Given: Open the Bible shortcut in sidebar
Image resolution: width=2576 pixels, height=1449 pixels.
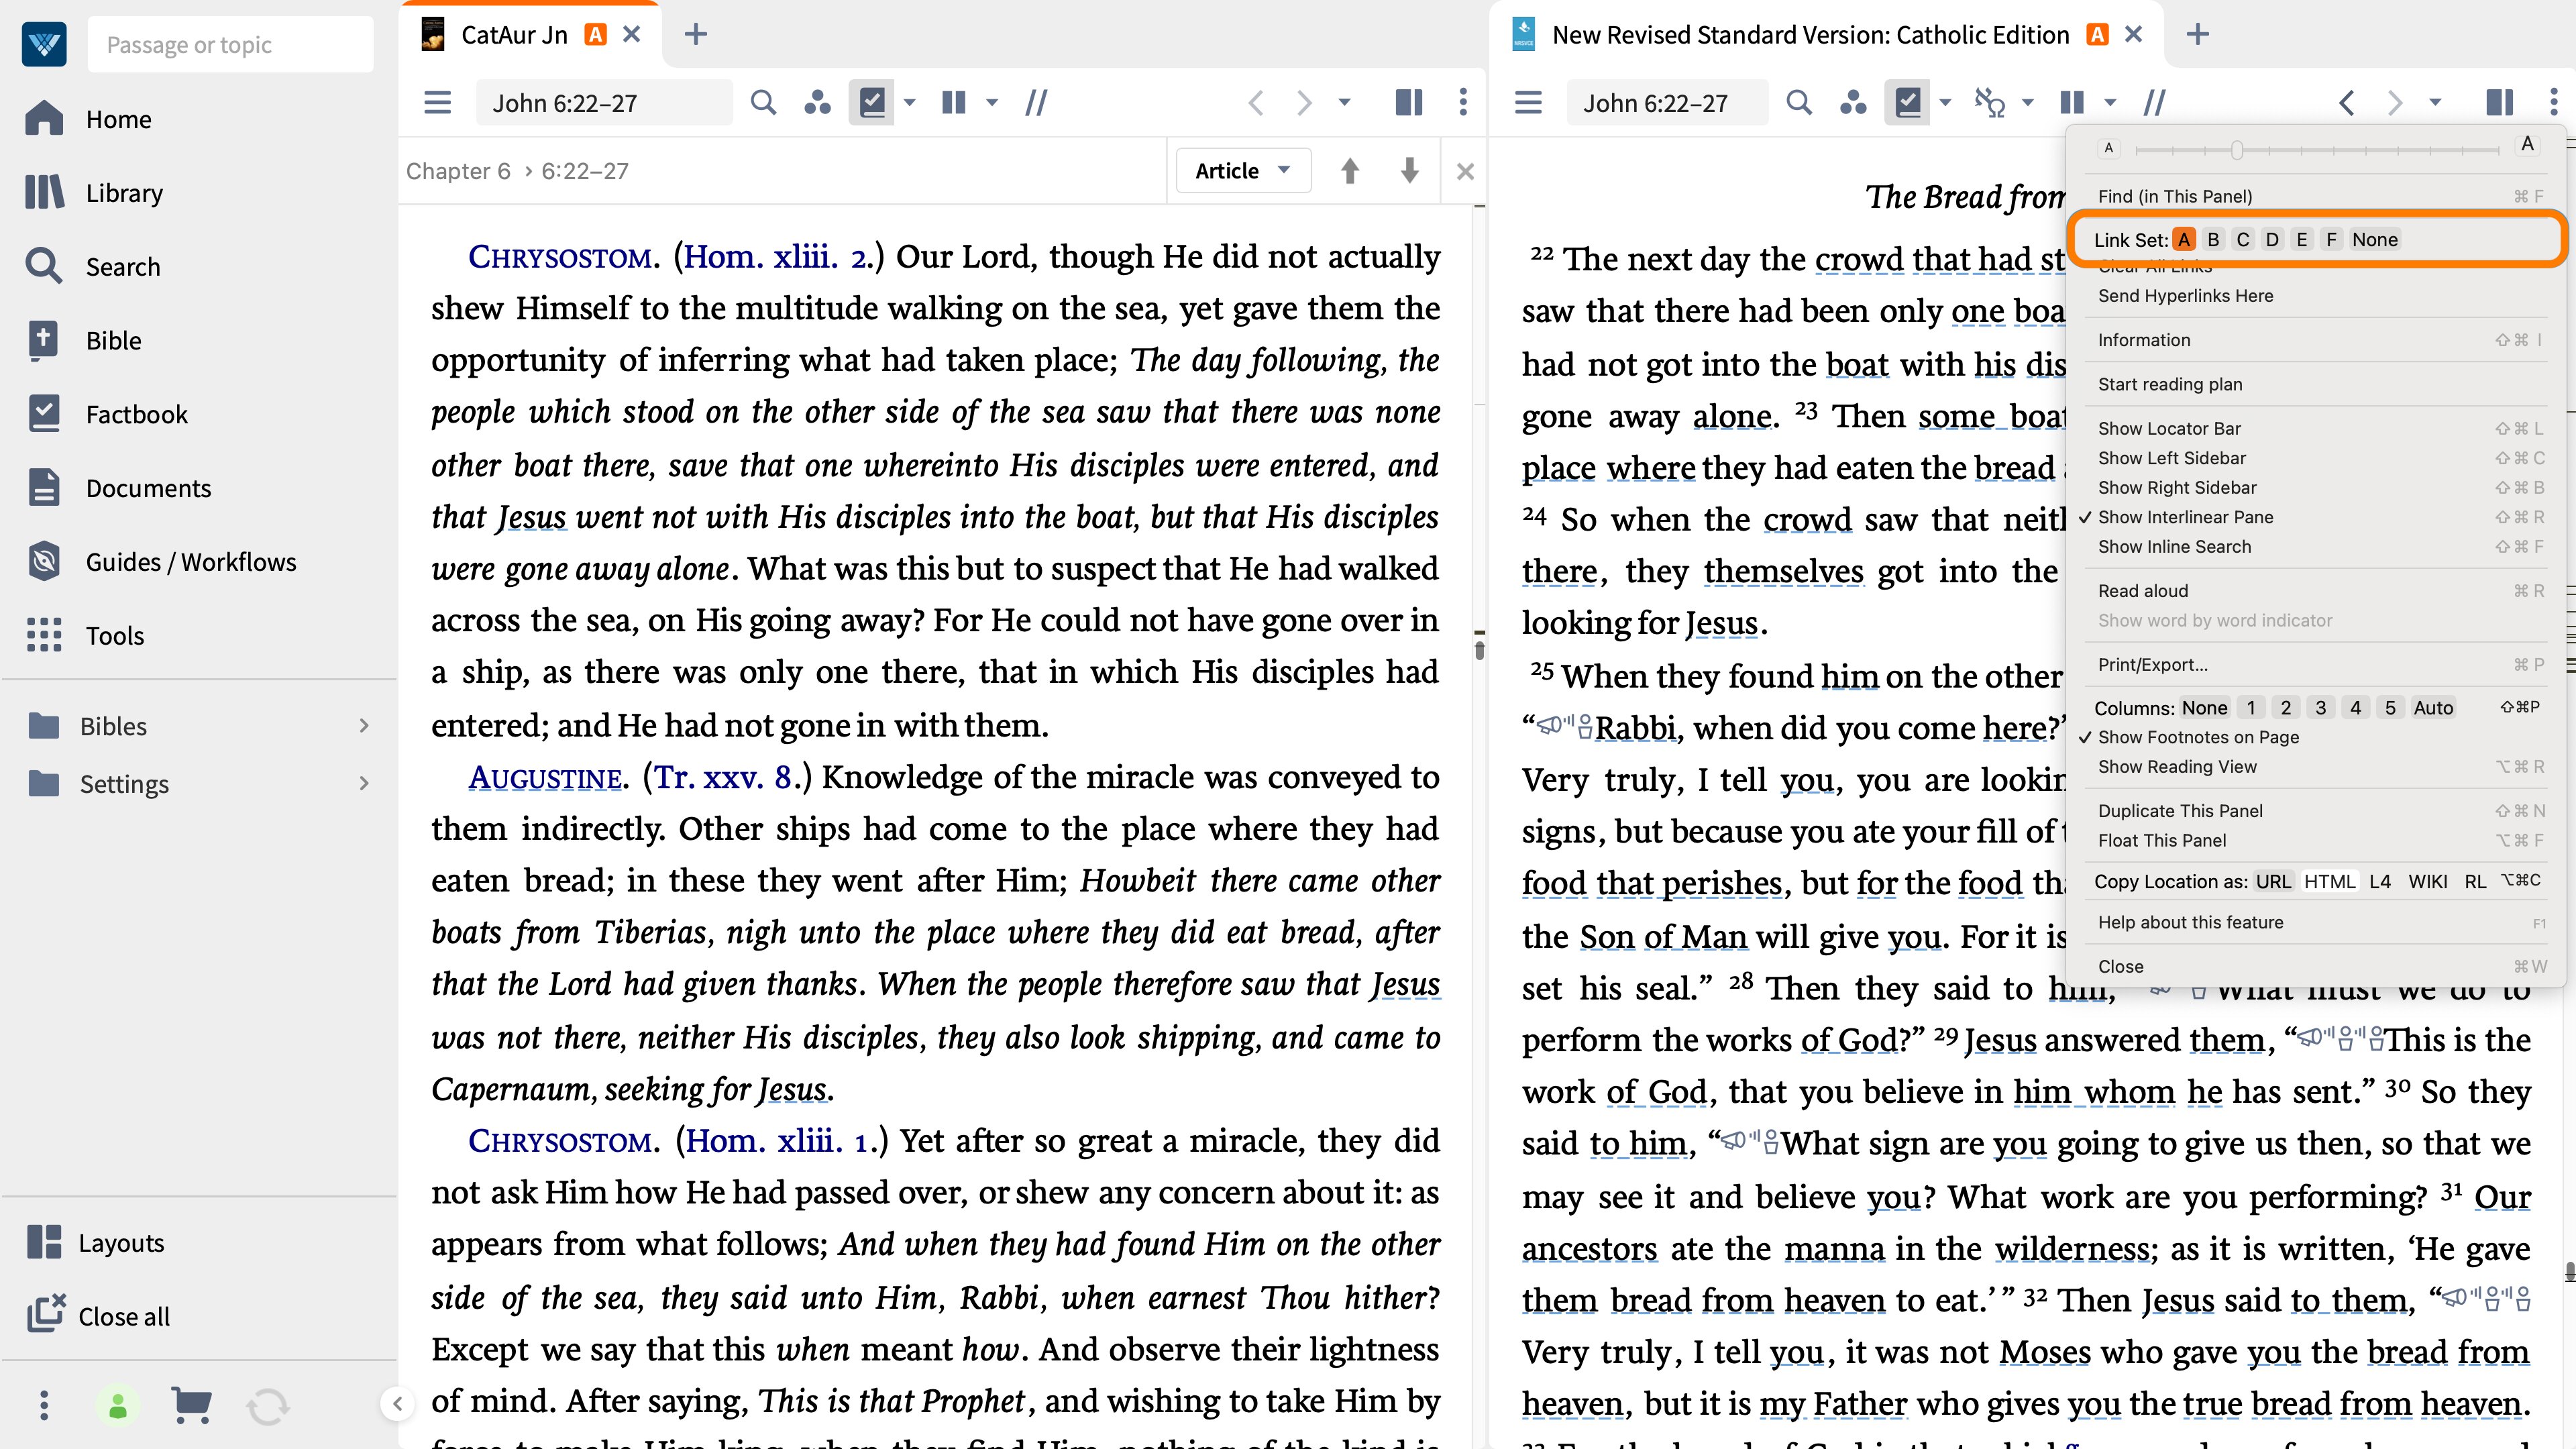Looking at the screenshot, I should click(x=85, y=340).
